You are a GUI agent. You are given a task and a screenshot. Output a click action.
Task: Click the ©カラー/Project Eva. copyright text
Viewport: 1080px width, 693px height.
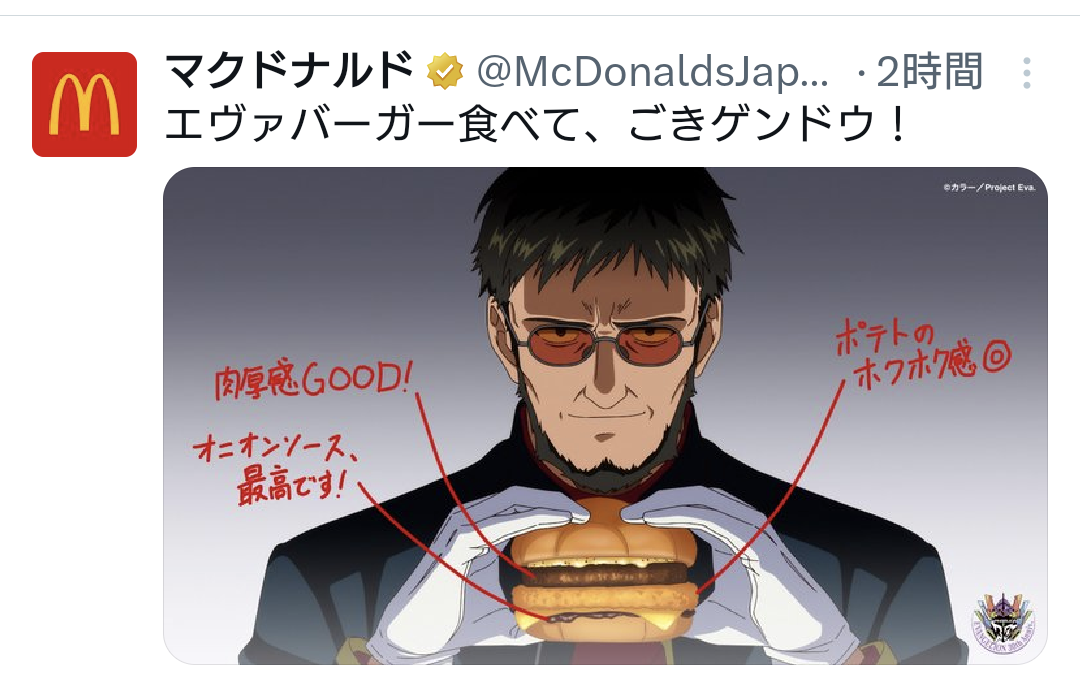(989, 187)
